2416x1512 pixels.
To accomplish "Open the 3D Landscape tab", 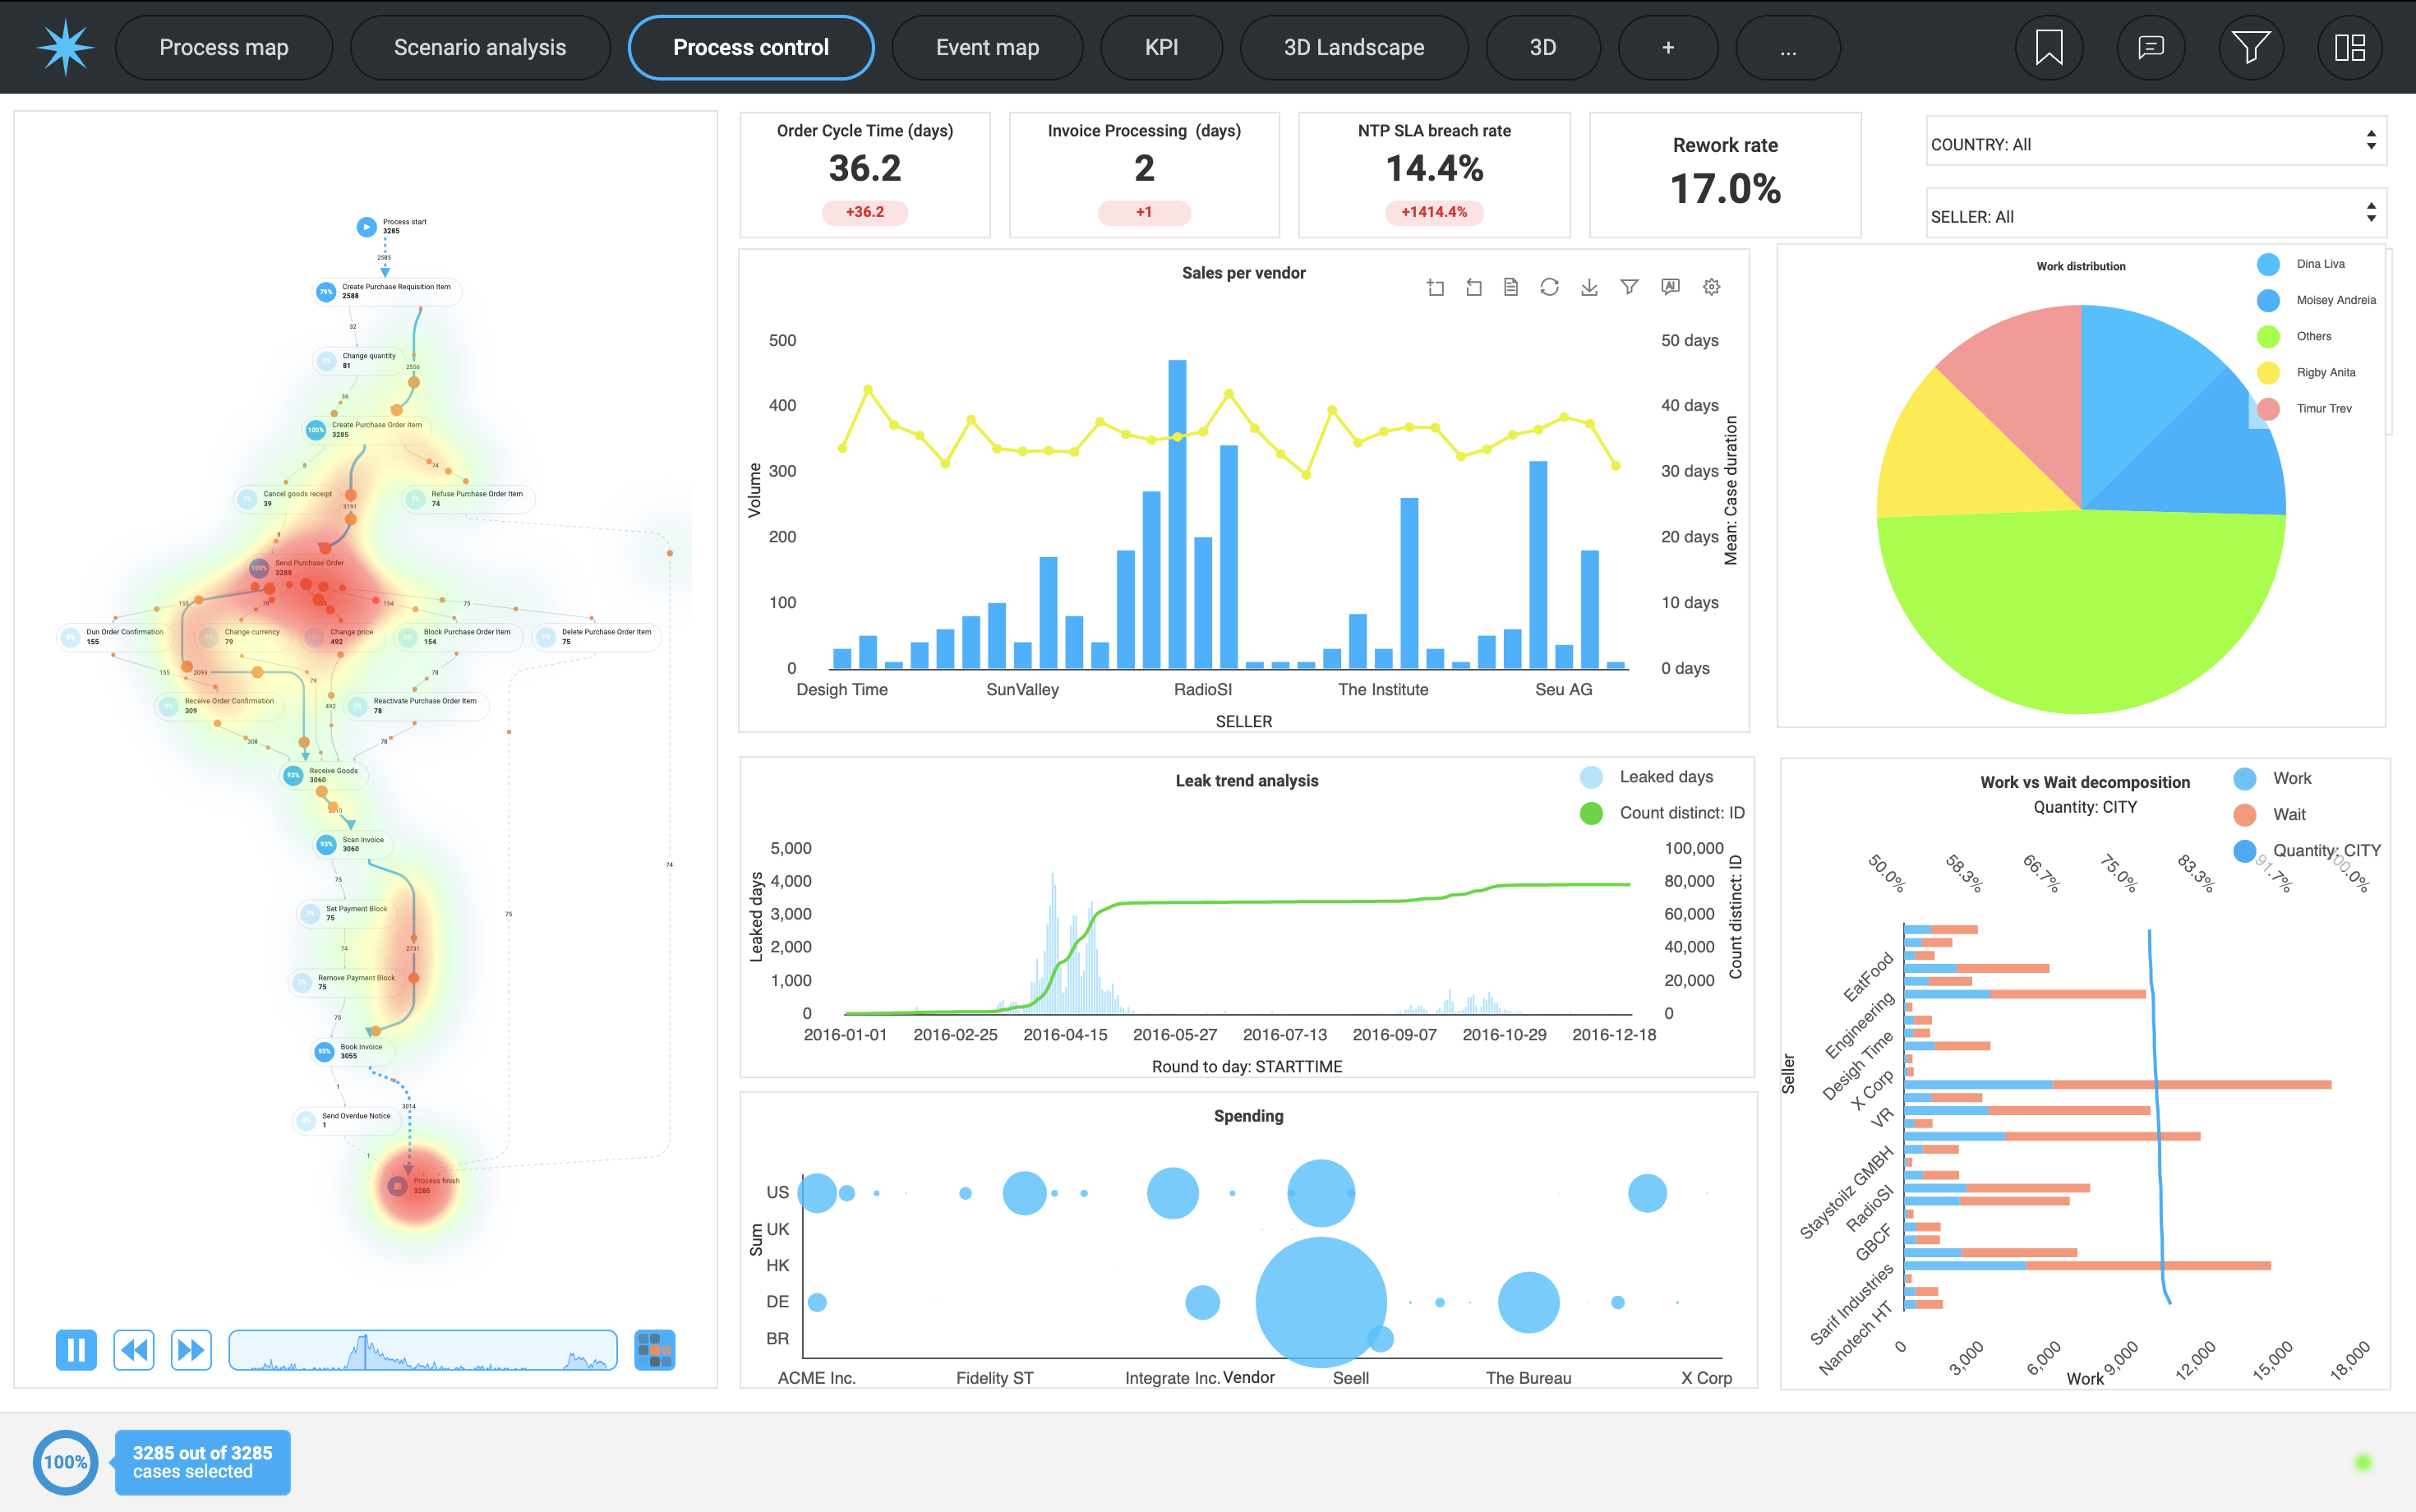I will coord(1354,47).
